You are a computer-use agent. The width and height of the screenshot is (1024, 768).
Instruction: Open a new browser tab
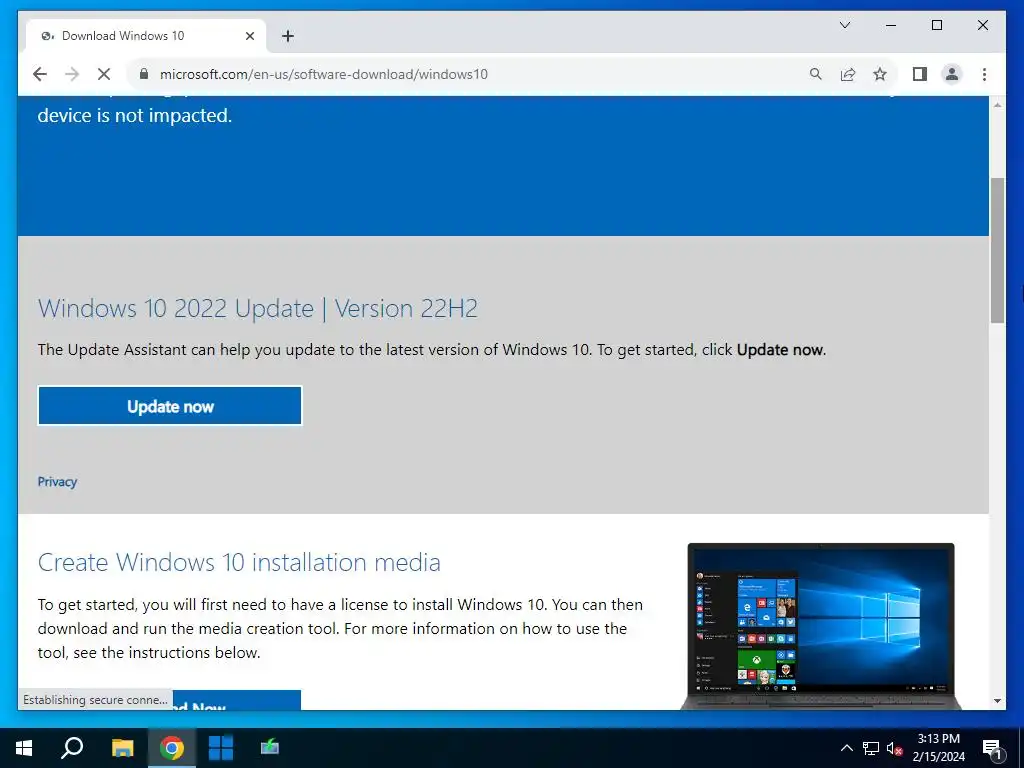pos(288,36)
